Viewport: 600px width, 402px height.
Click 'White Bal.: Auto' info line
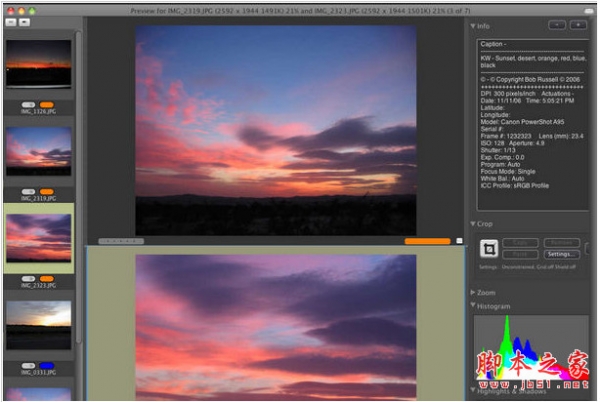tap(502, 179)
